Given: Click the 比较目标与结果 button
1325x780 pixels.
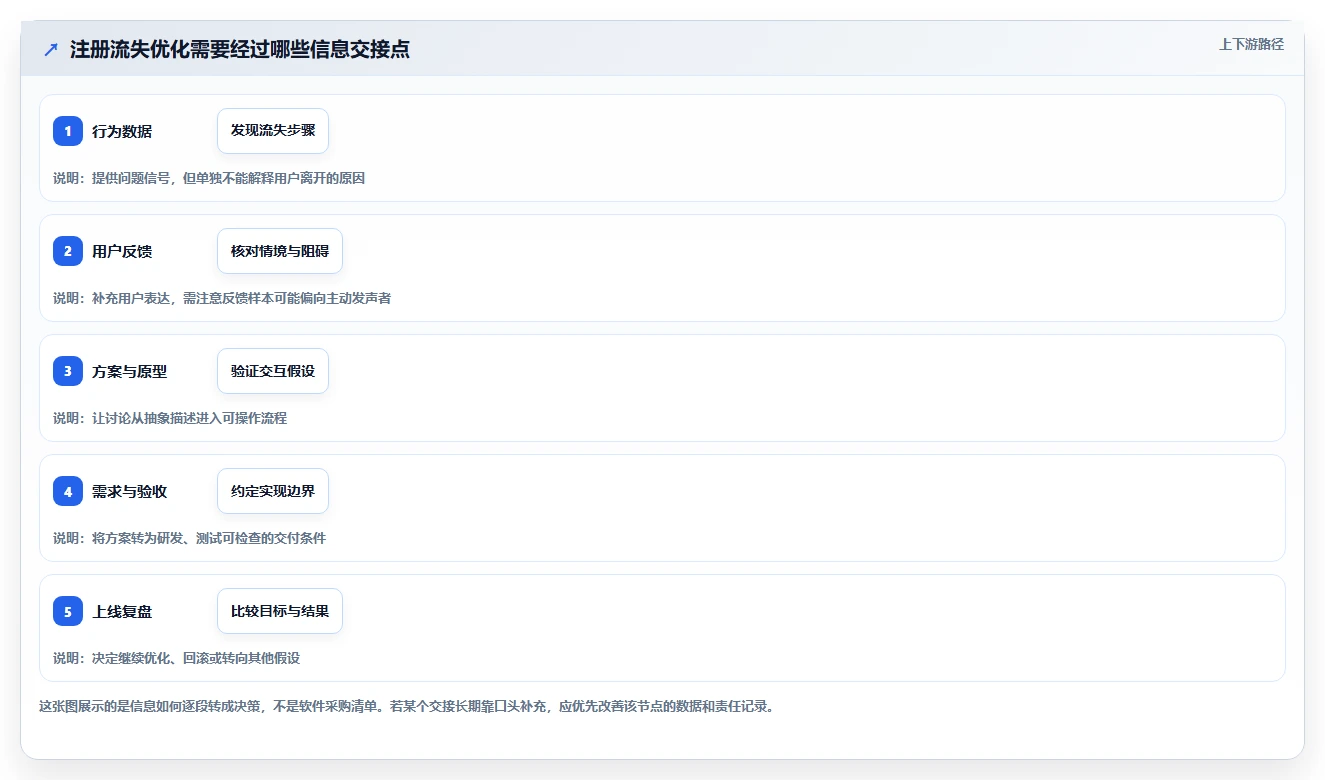Looking at the screenshot, I should [280, 611].
